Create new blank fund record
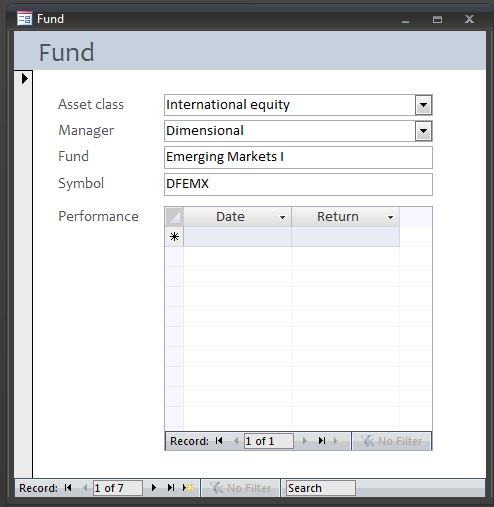Screen dimensions: 494x507 (188, 488)
